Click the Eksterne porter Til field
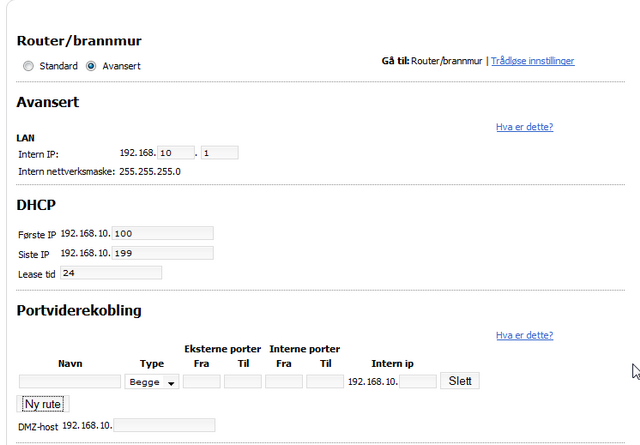 [242, 381]
